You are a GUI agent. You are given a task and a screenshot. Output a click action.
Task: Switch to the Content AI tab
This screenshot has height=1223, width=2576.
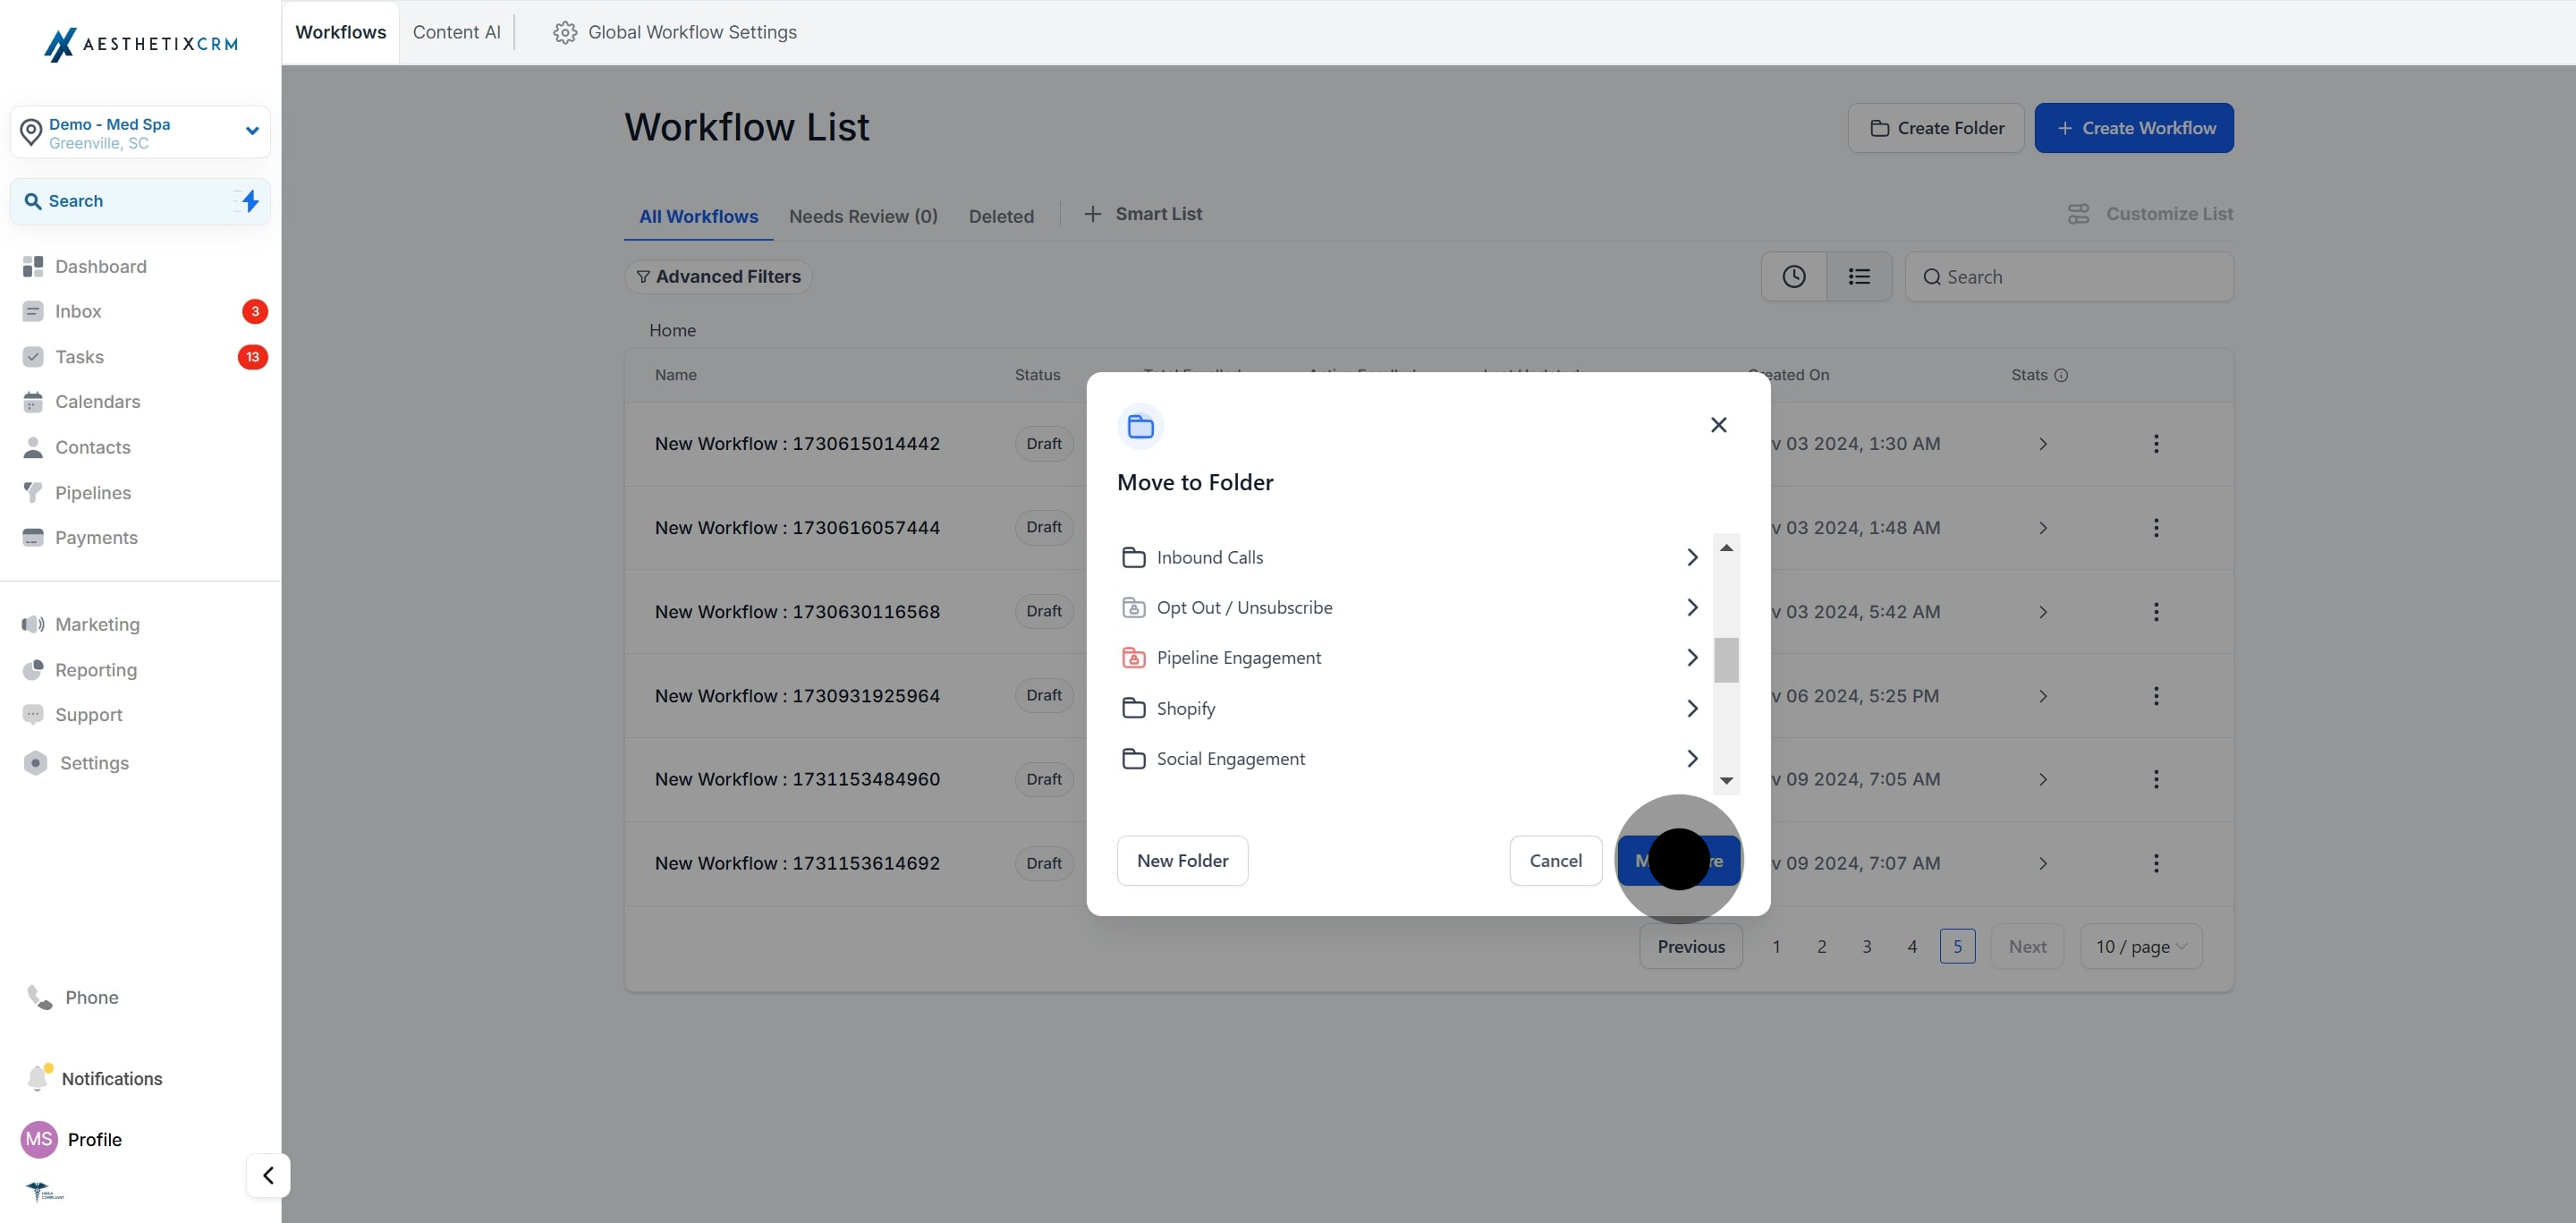coord(456,32)
